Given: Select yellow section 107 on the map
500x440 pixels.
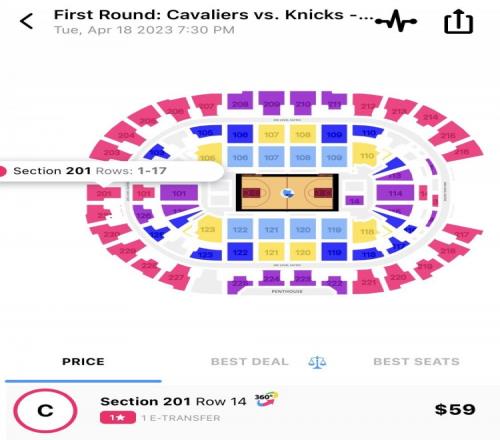Looking at the screenshot, I should pyautogui.click(x=271, y=134).
